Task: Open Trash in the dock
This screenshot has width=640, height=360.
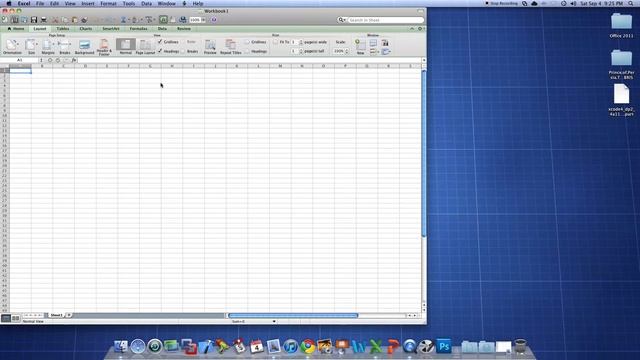Action: (520, 346)
